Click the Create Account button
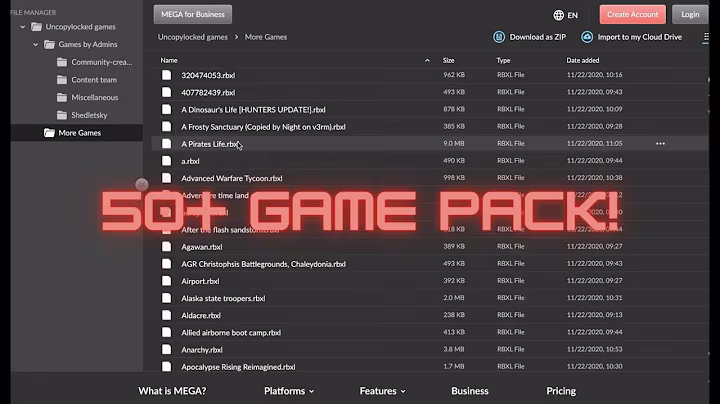 point(632,15)
